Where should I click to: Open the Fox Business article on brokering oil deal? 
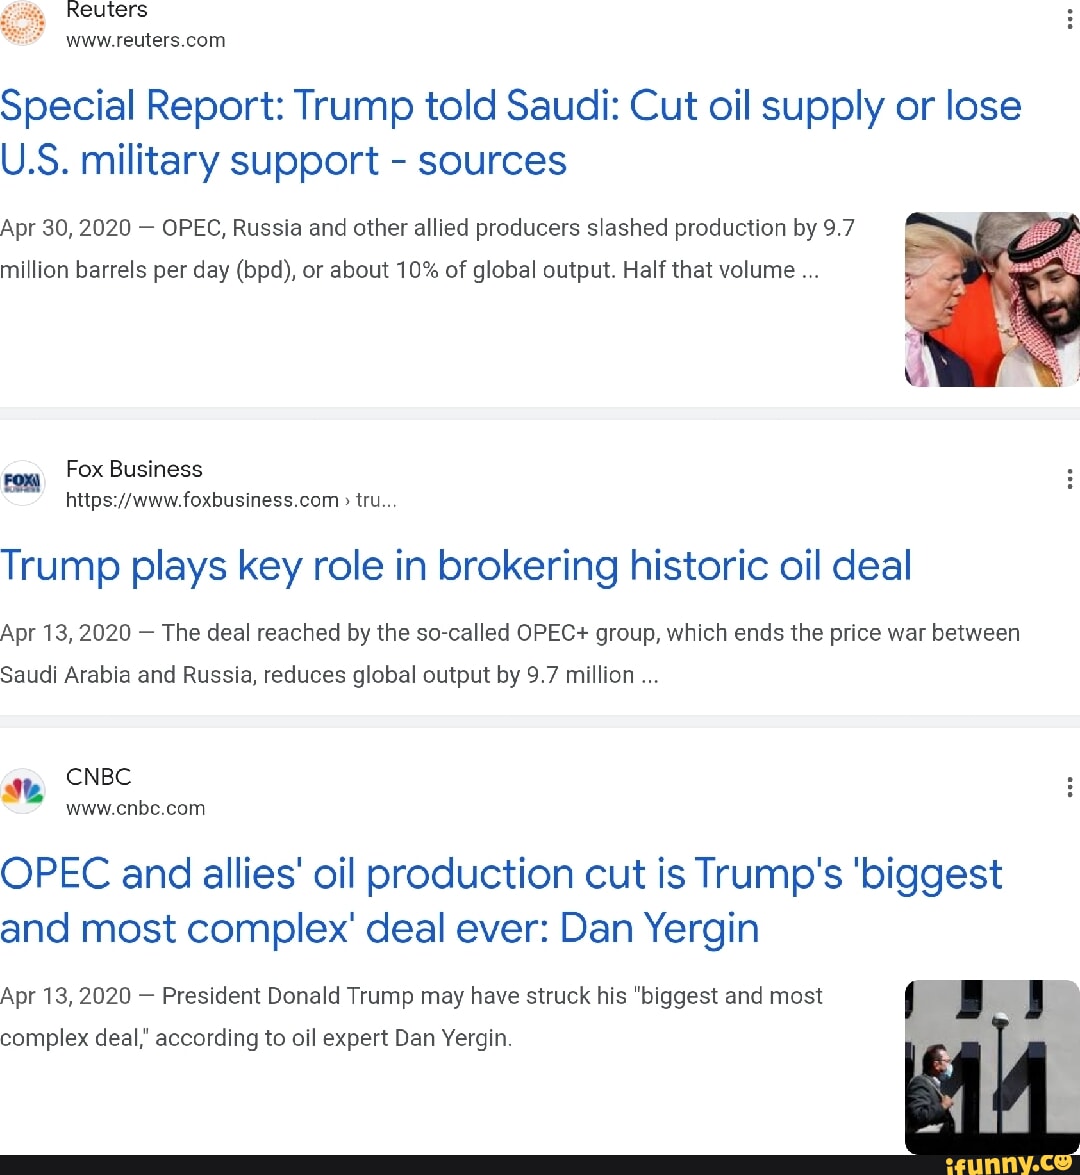pyautogui.click(x=455, y=566)
